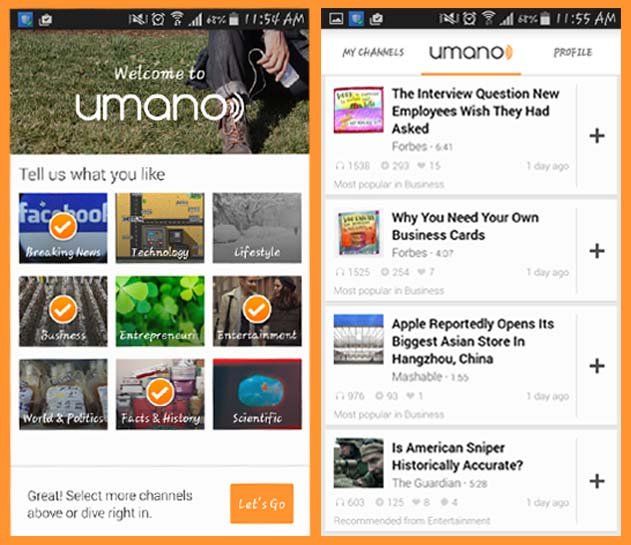Viewport: 631px width, 545px height.
Task: Open the umano home tab logo
Action: [x=471, y=53]
